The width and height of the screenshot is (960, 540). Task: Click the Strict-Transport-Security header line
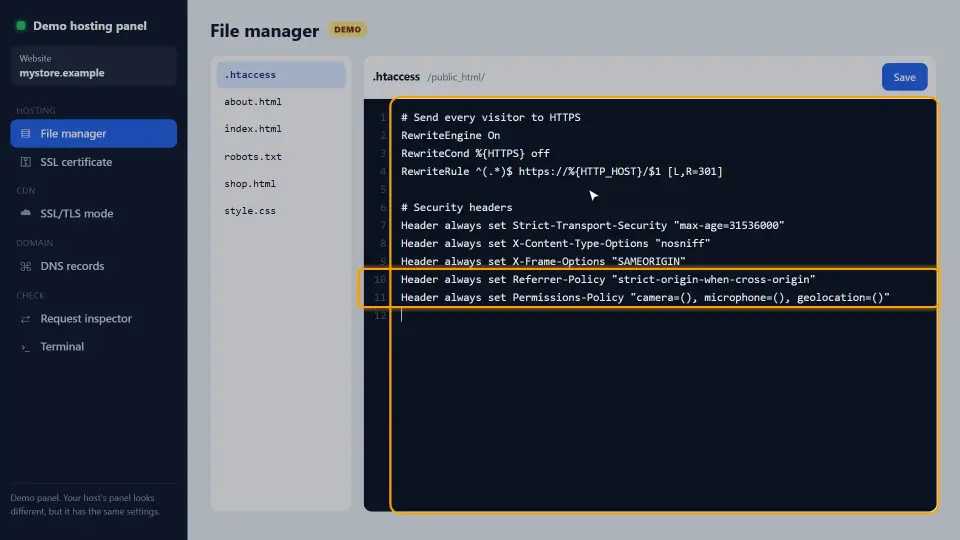[593, 225]
